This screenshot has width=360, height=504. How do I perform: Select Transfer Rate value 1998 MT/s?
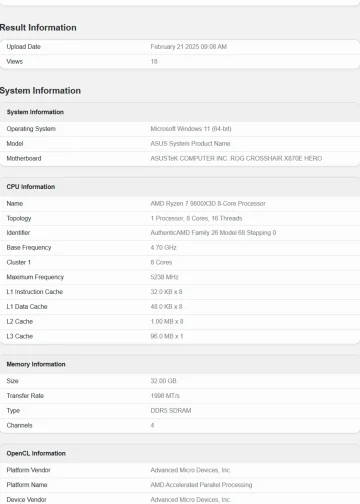pos(165,396)
